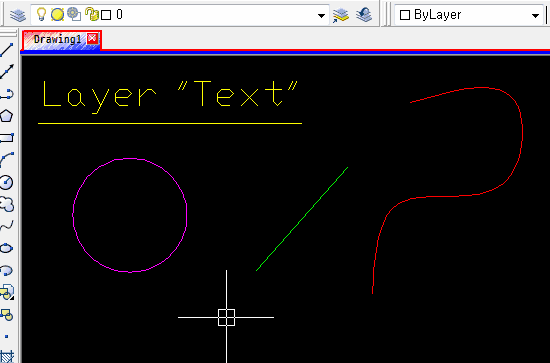Select the Ellipse Arc tool
This screenshot has width=550, height=363.
click(x=7, y=270)
